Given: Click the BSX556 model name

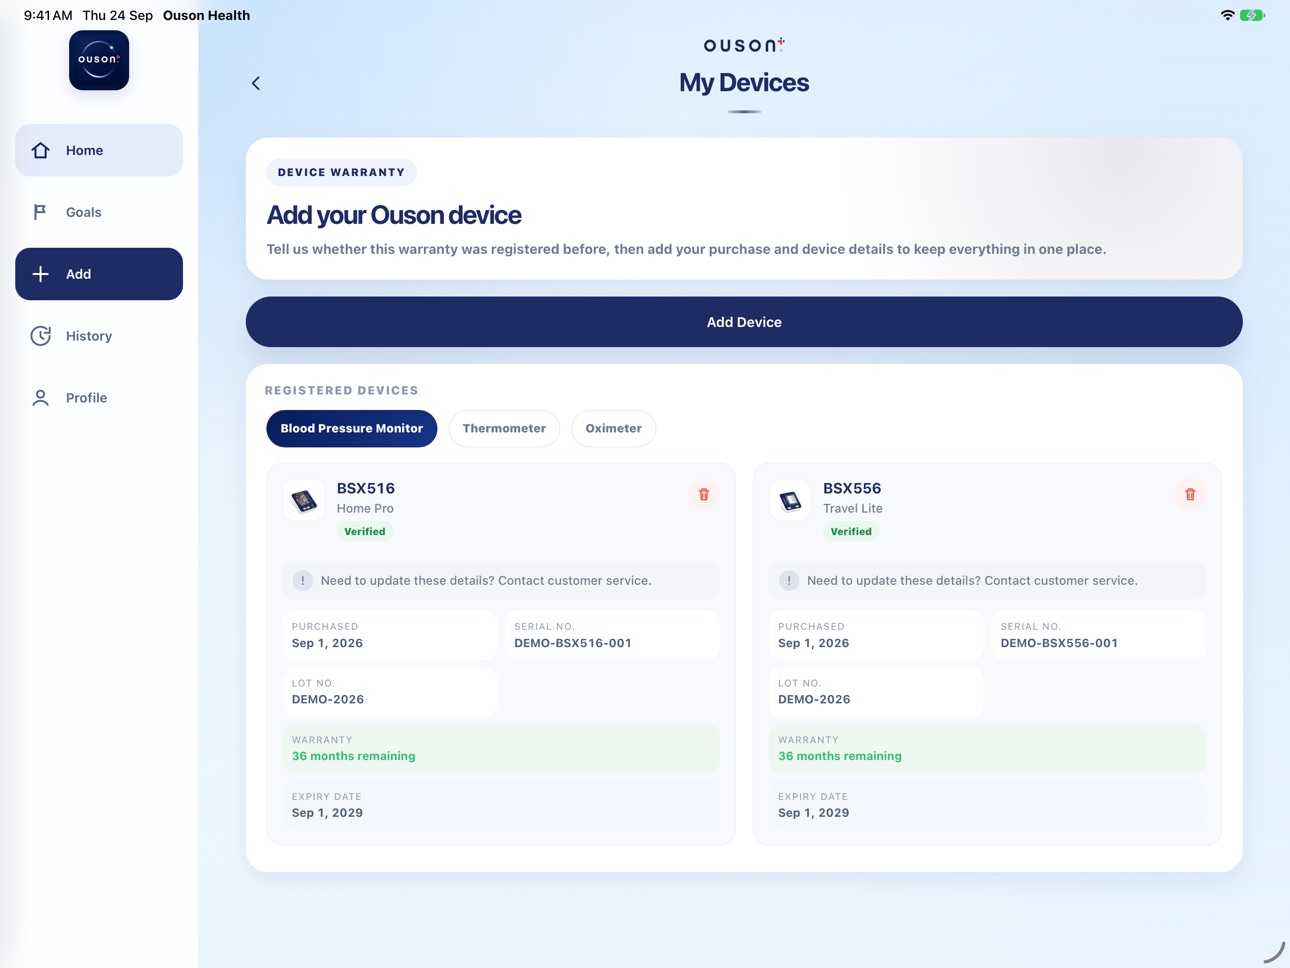Looking at the screenshot, I should click(x=852, y=488).
